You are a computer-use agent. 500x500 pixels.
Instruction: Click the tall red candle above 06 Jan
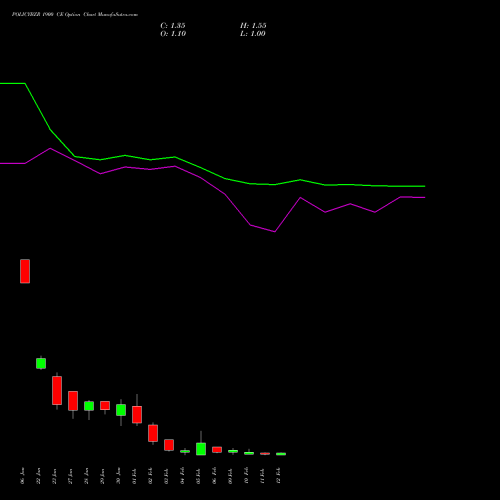pyautogui.click(x=25, y=271)
